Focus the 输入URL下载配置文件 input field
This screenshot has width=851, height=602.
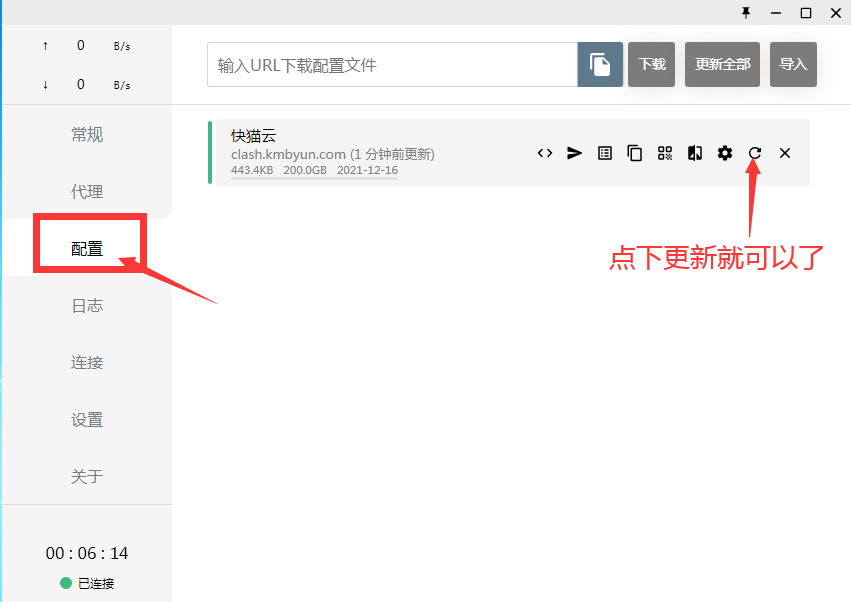point(392,65)
